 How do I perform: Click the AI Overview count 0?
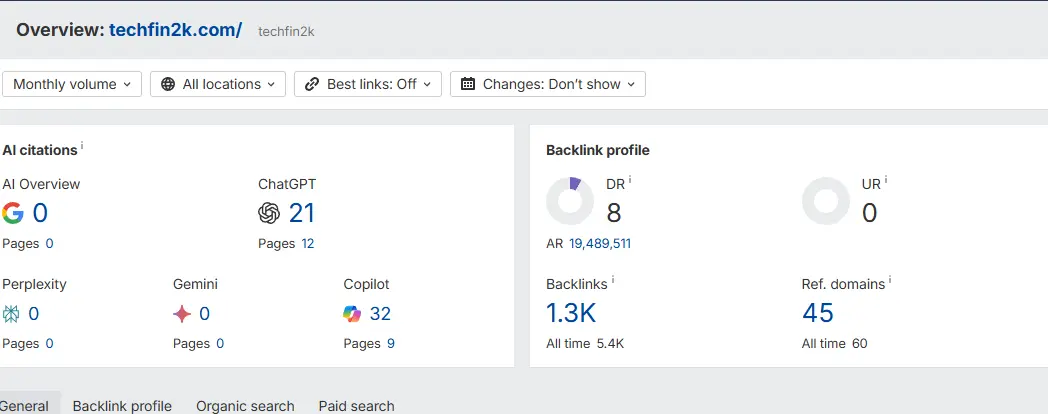40,213
